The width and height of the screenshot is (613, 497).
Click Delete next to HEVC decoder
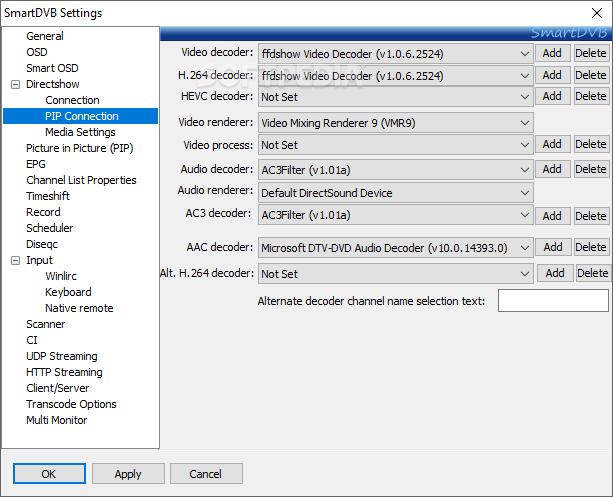[x=591, y=96]
